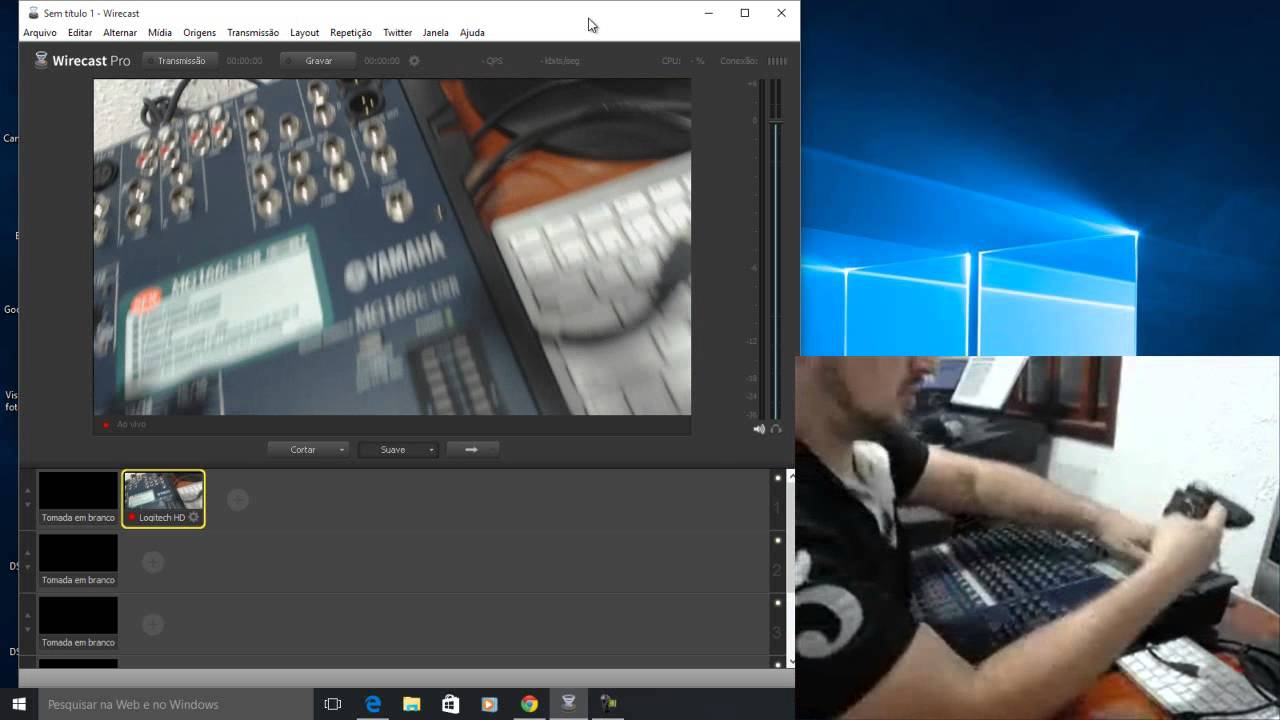
Task: Open the Origens menu
Action: [x=200, y=33]
